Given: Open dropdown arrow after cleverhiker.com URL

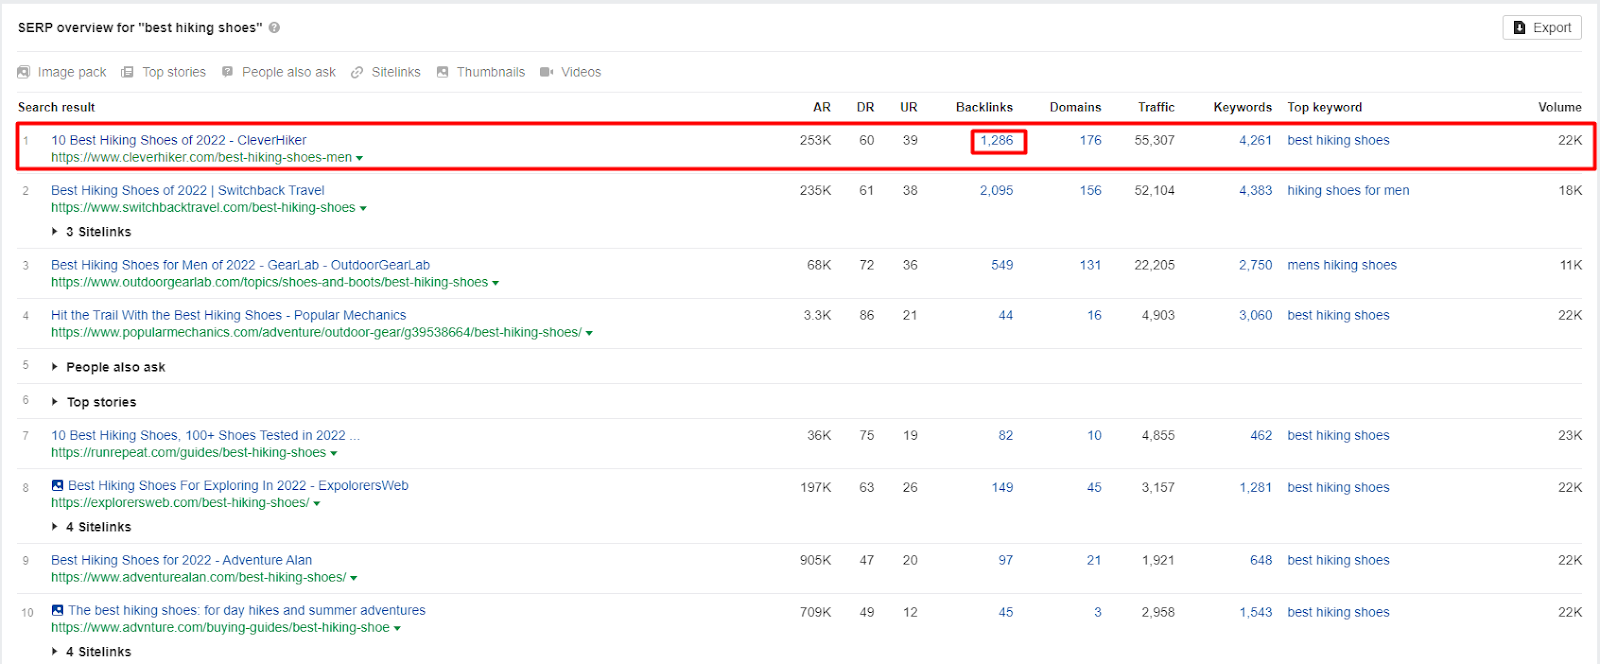Looking at the screenshot, I should click(x=359, y=158).
